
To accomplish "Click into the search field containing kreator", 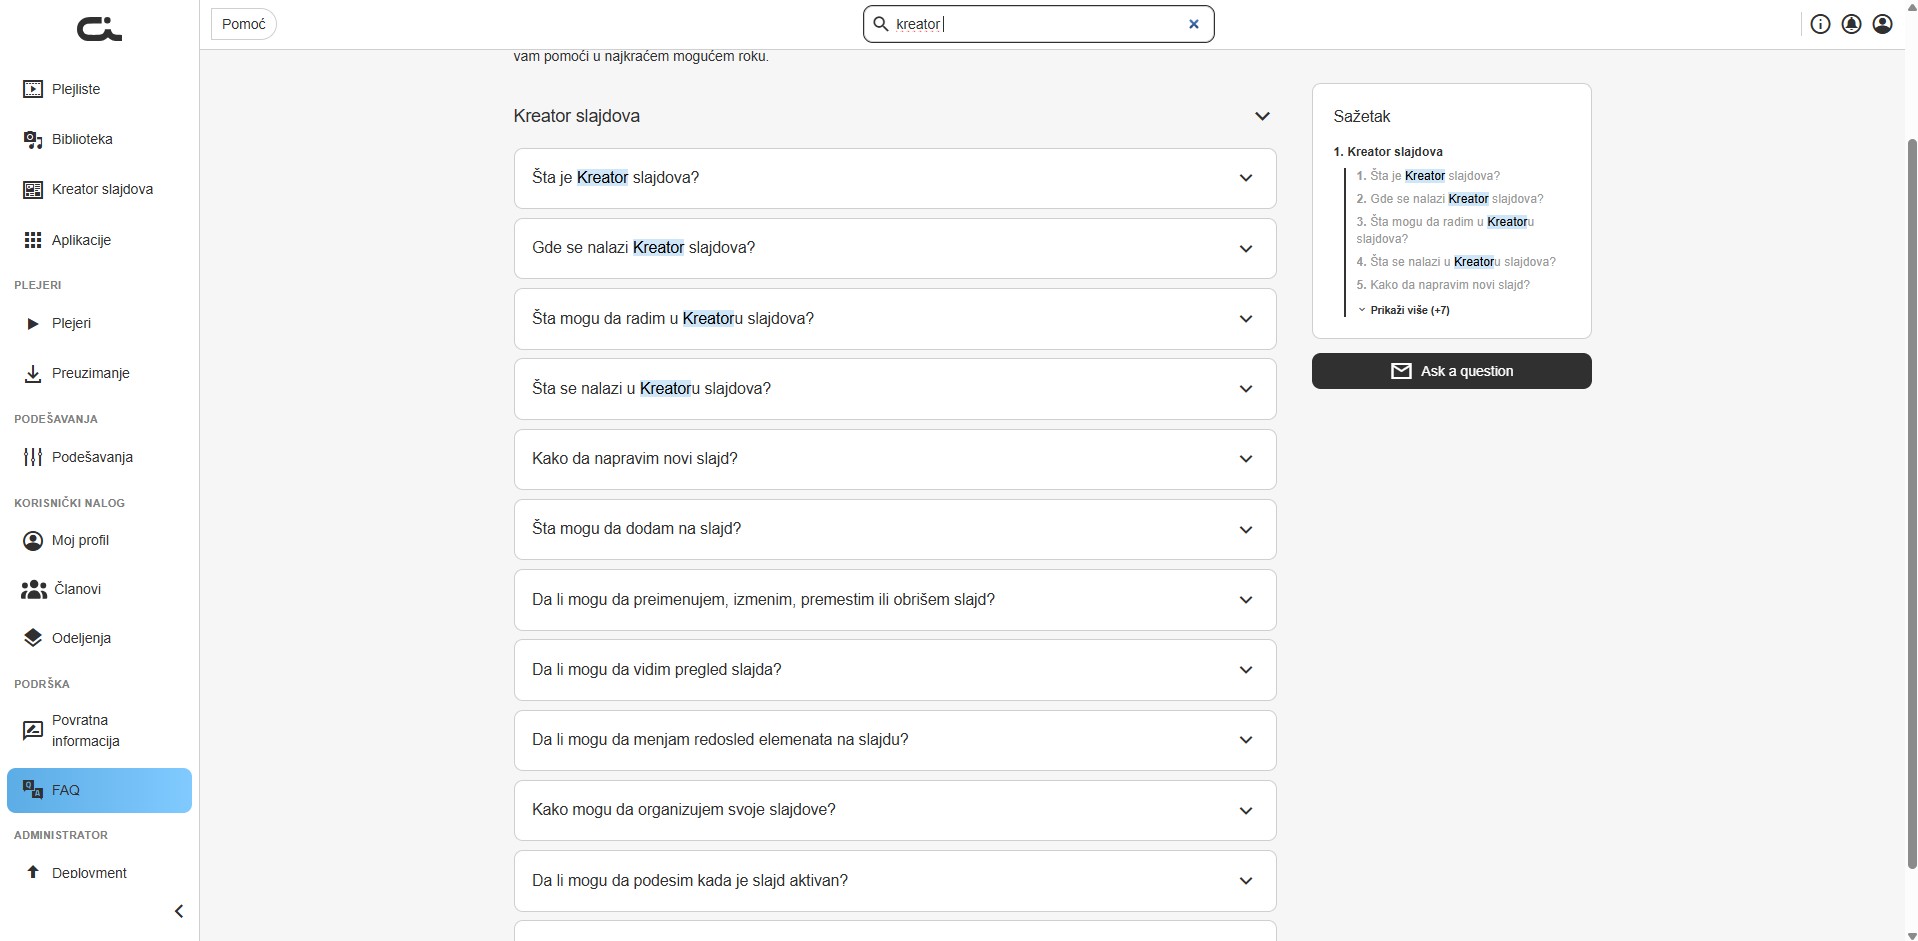I will [x=1038, y=24].
